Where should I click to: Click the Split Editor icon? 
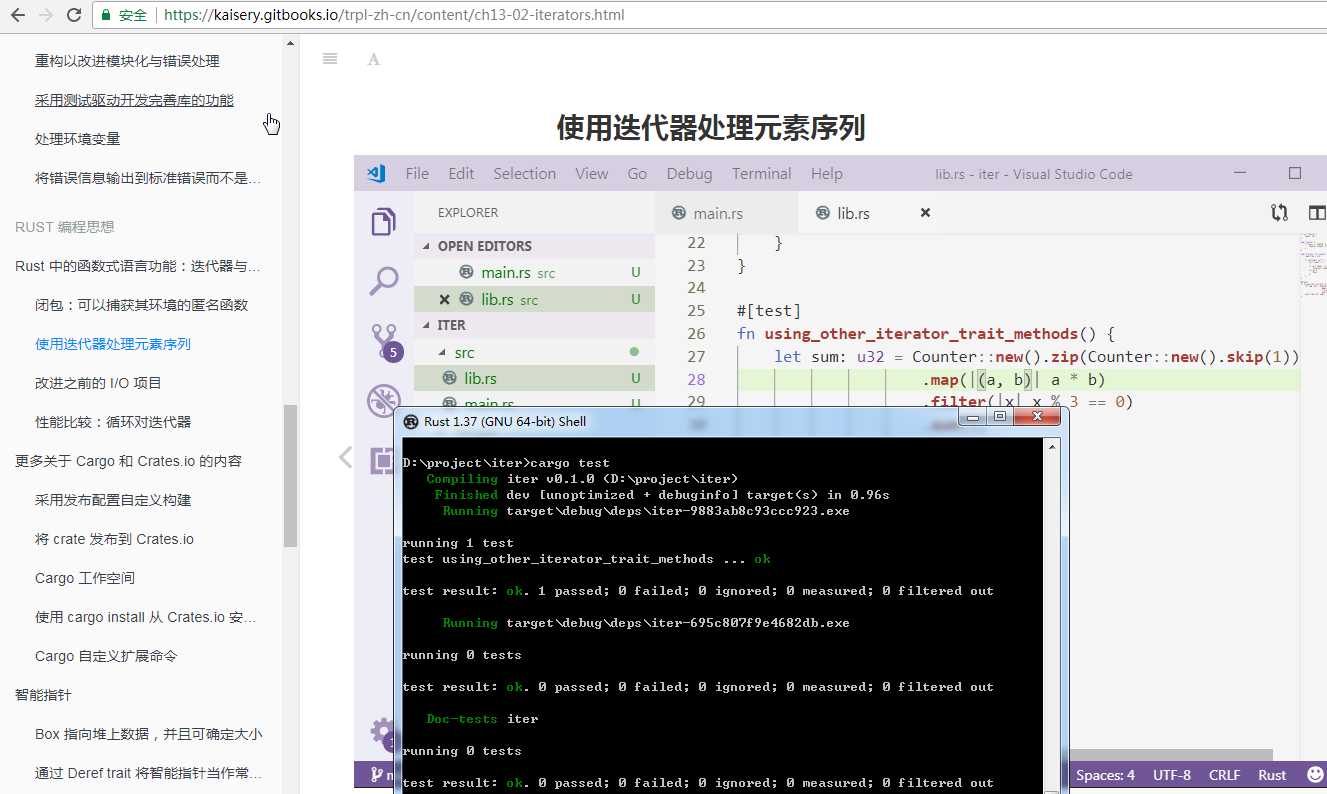point(1317,212)
